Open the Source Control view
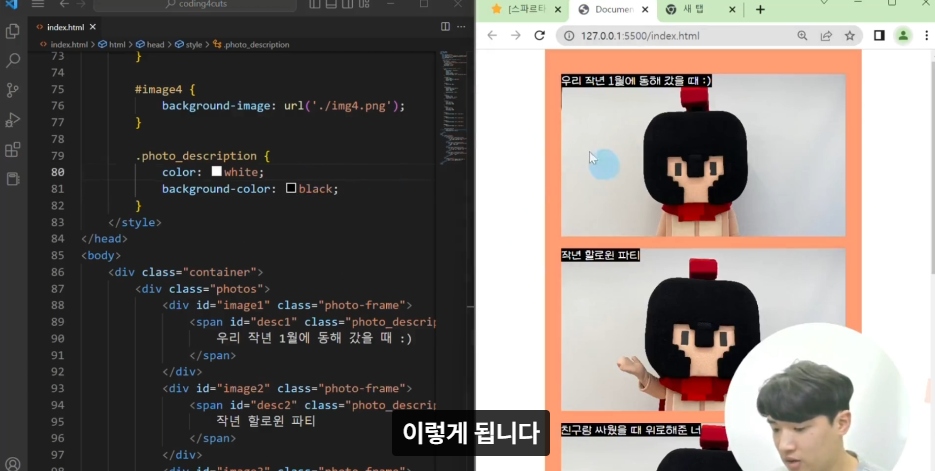This screenshot has height=471, width=935. tap(13, 89)
